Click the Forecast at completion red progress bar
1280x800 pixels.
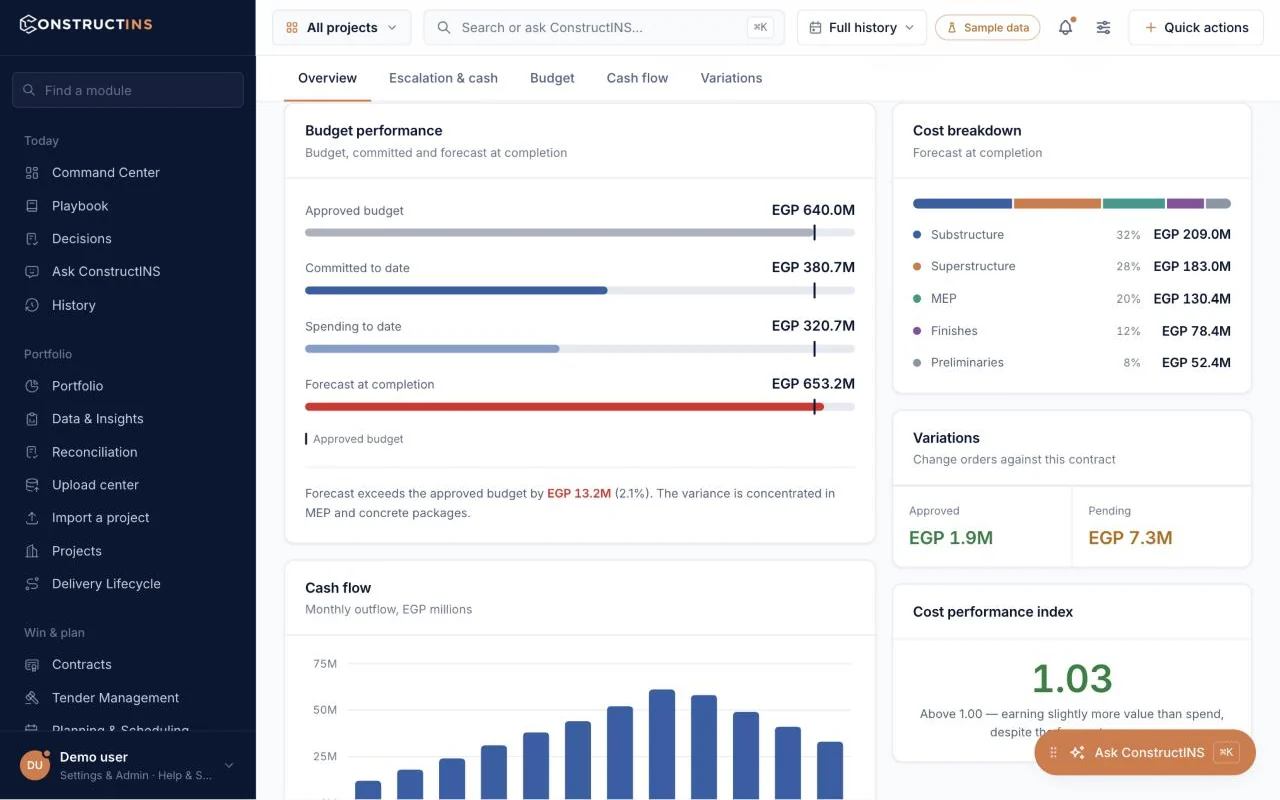564,407
